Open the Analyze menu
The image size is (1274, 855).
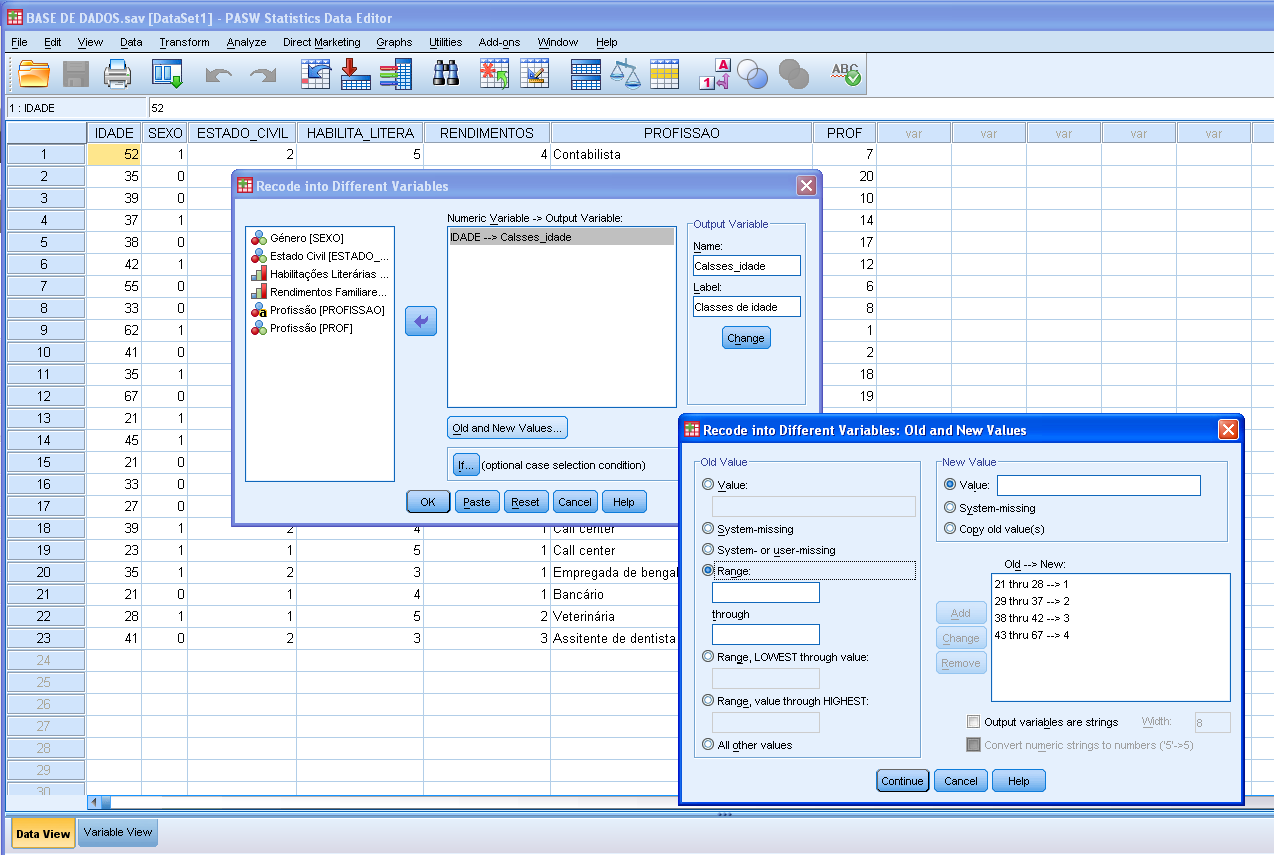tap(246, 42)
